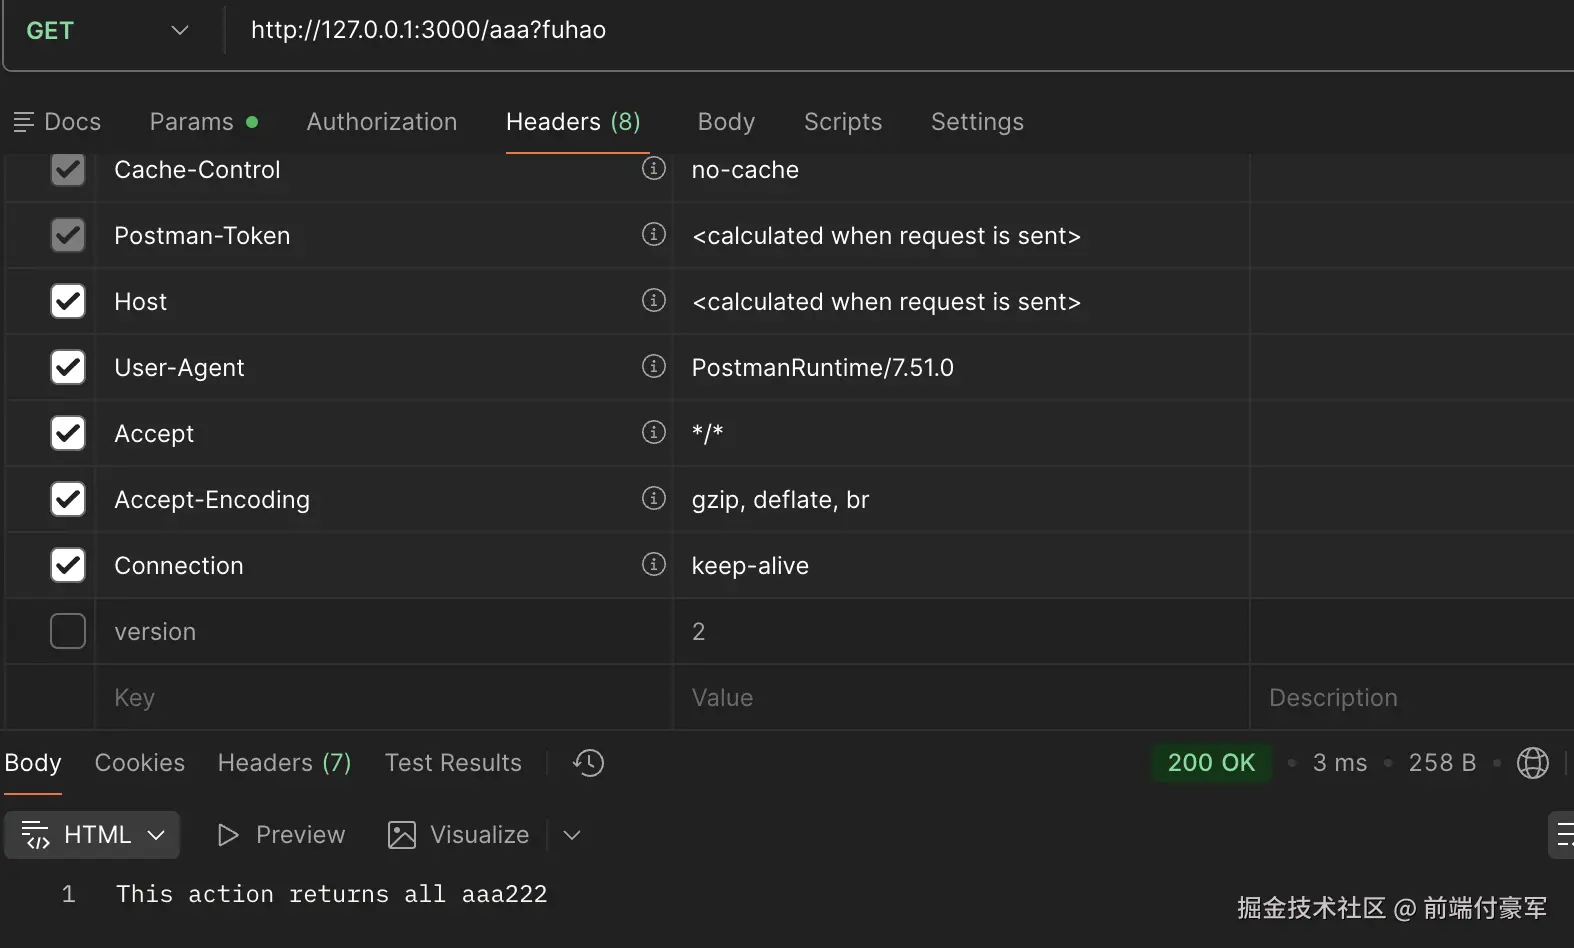Click the Preview button
The height and width of the screenshot is (948, 1574).
click(281, 835)
